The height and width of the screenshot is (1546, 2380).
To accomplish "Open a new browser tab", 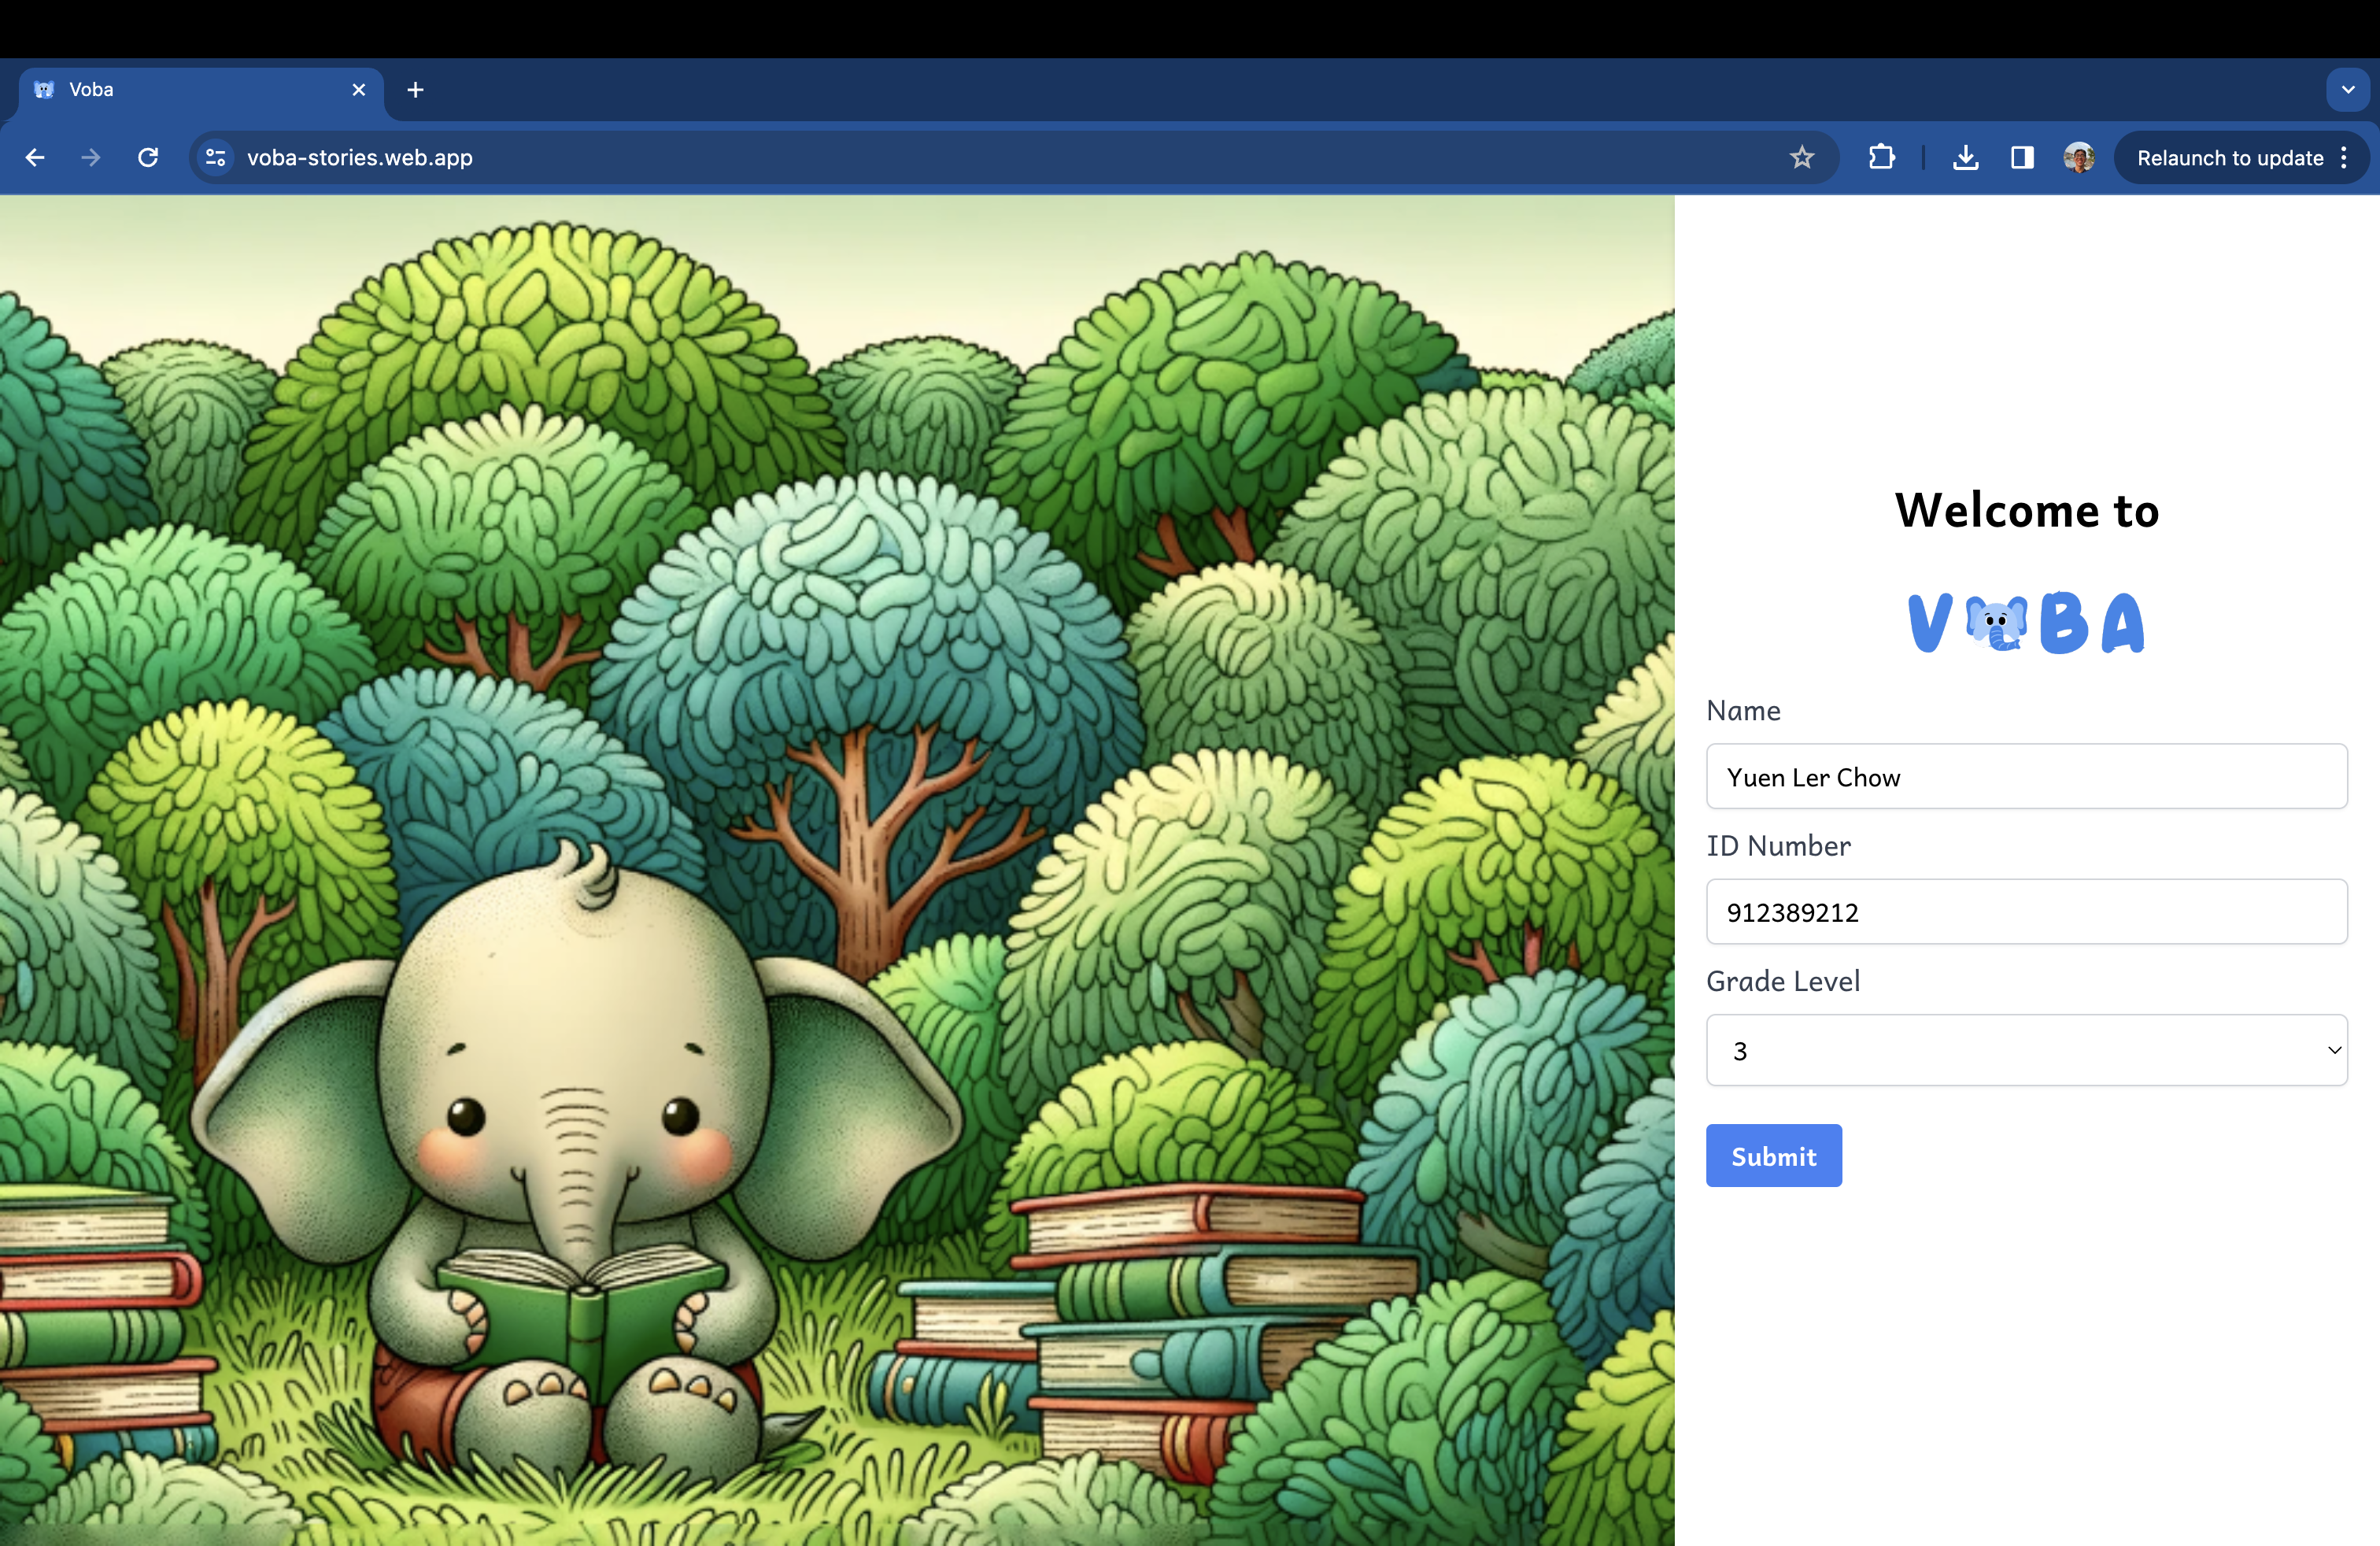I will pos(415,90).
